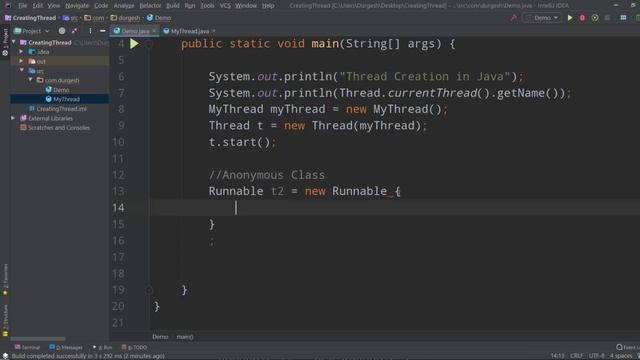Select the Demo.java editor tab
Viewport: 640px width, 360px height.
(x=135, y=31)
